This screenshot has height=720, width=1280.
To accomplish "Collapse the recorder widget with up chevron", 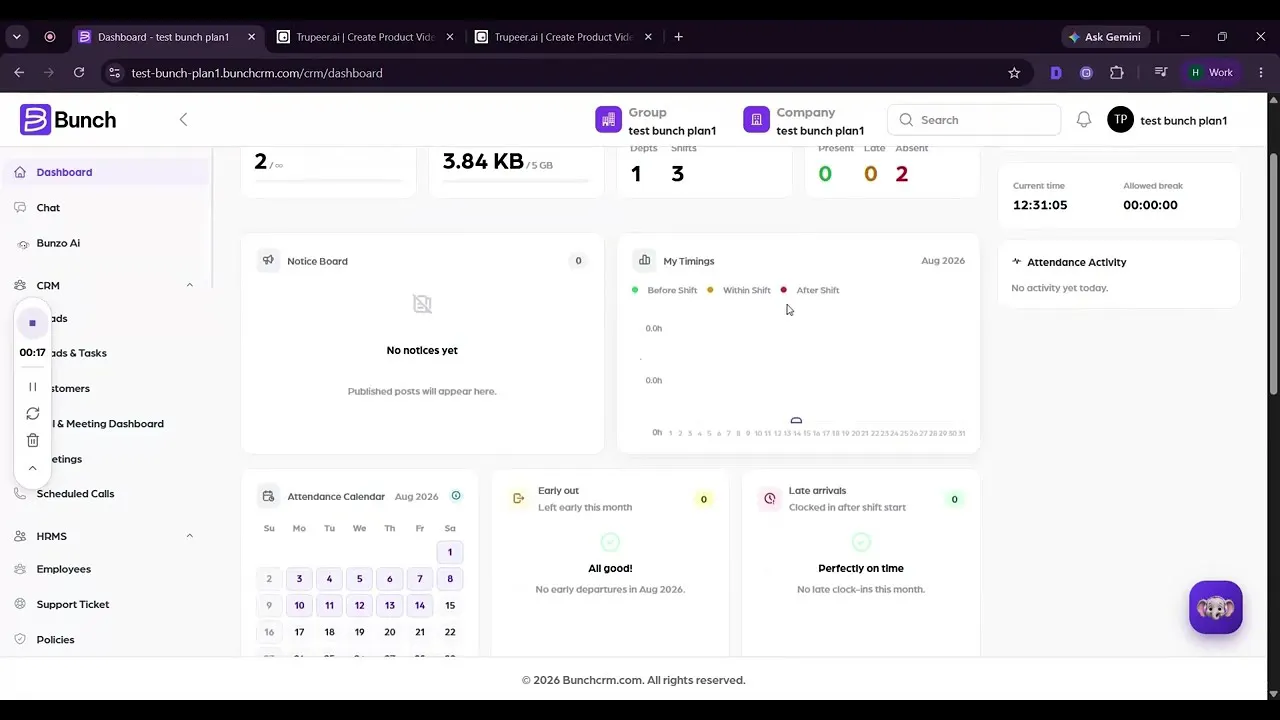I will point(32,468).
